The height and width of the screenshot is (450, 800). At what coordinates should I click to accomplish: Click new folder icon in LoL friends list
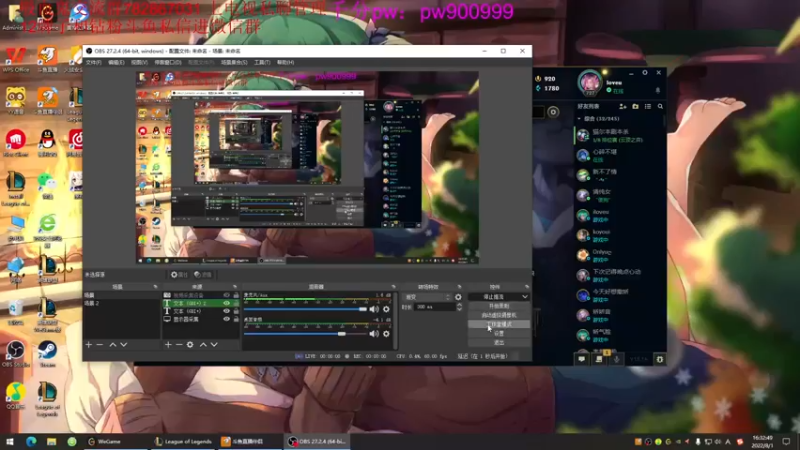pos(635,107)
